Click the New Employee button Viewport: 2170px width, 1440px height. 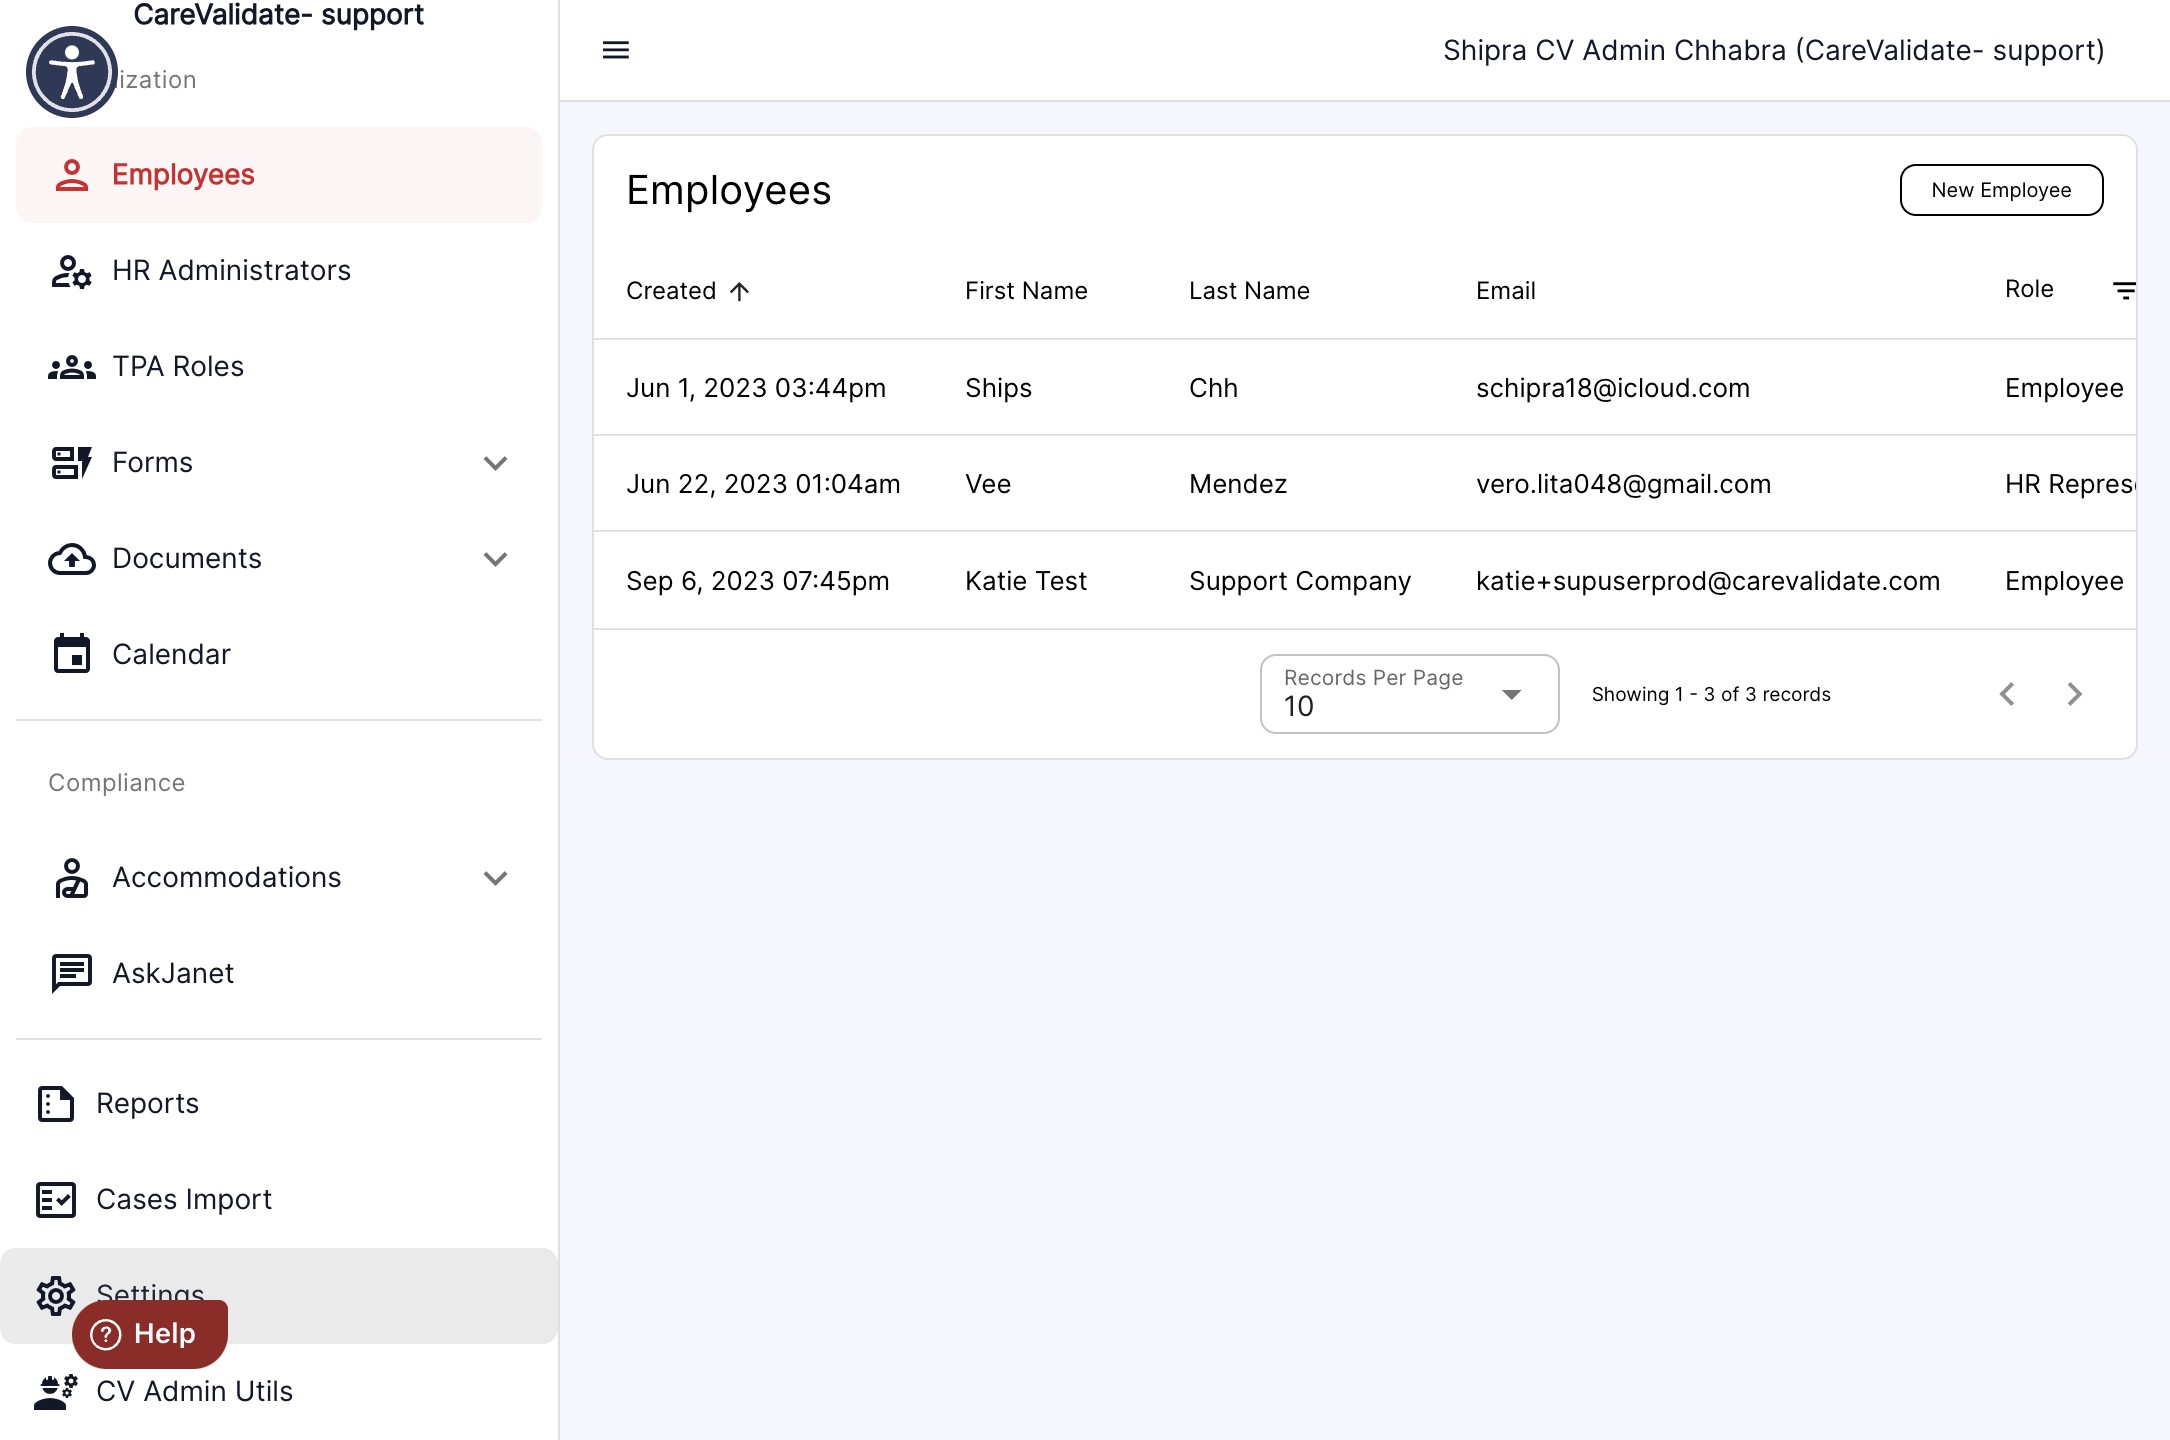(x=2001, y=190)
